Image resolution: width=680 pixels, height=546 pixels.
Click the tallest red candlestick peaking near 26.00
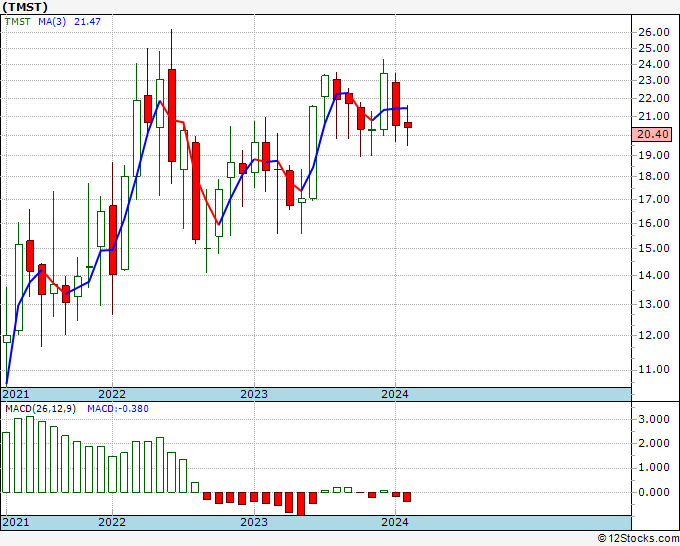tap(172, 115)
